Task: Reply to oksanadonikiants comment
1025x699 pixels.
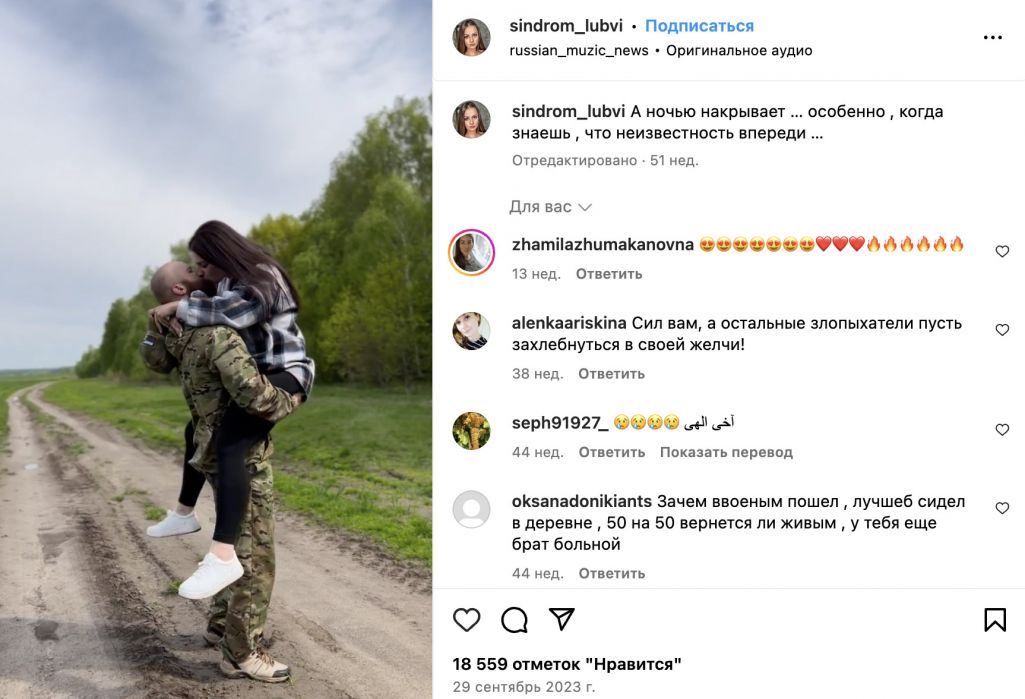Action: [611, 573]
